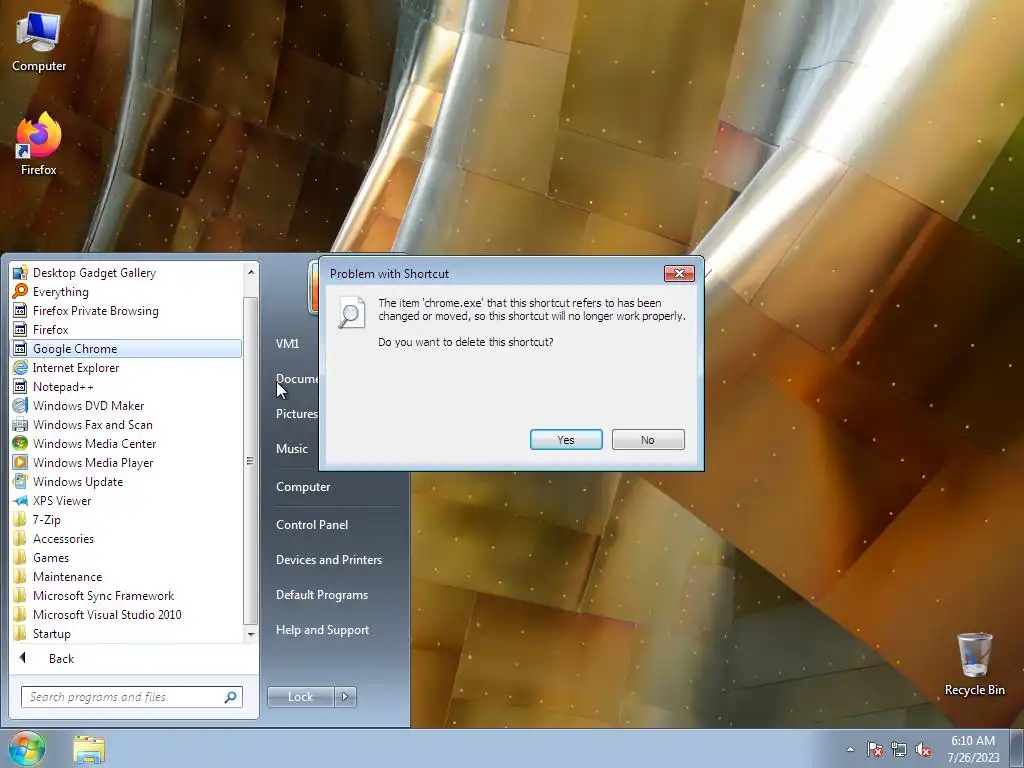This screenshot has height=768, width=1024.
Task: Click No in Problem with Shortcut dialog
Action: coord(648,440)
